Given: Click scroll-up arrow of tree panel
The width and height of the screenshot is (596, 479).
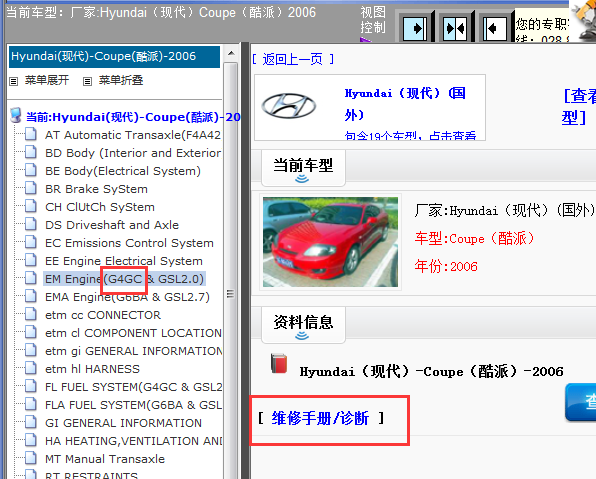Looking at the screenshot, I should click(230, 54).
